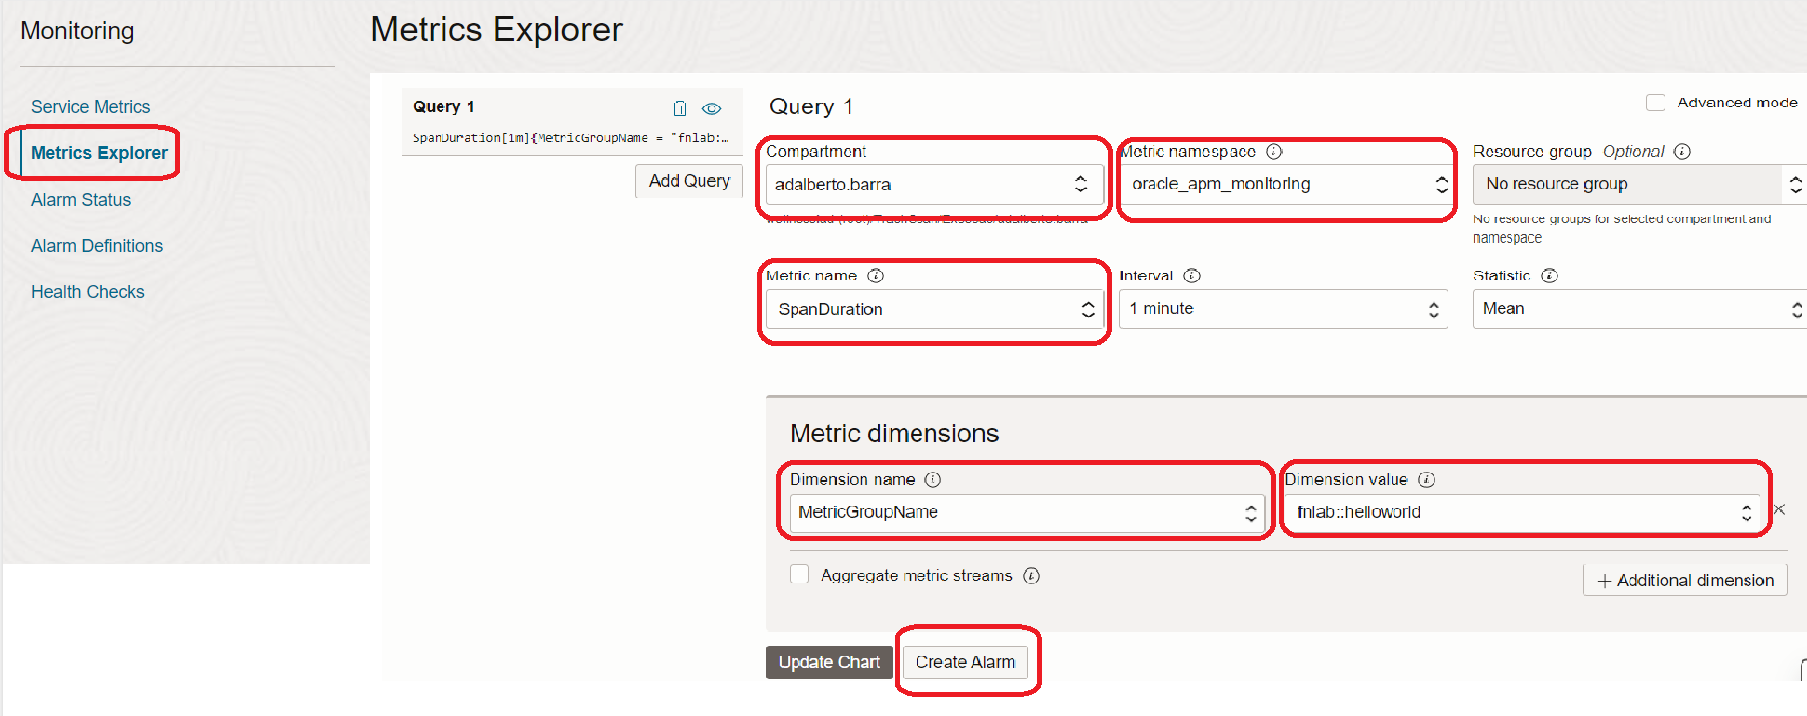The width and height of the screenshot is (1807, 716).
Task: Open Dimension value info icon
Action: [1427, 480]
